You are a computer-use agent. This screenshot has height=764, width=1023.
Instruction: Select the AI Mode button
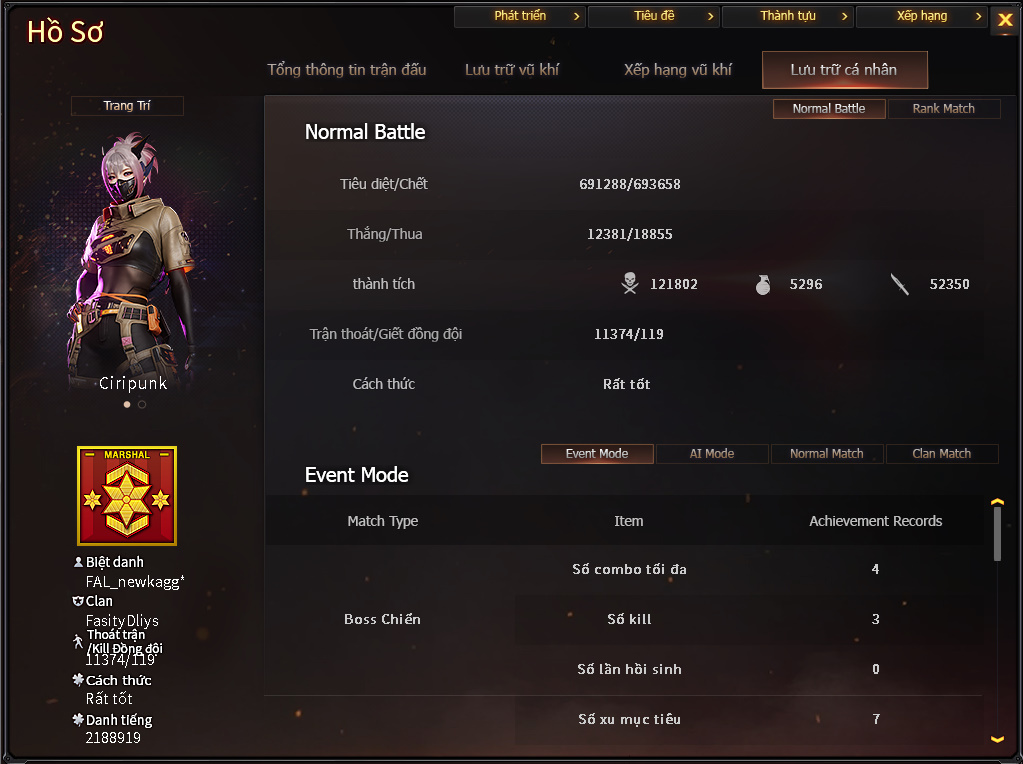click(712, 453)
